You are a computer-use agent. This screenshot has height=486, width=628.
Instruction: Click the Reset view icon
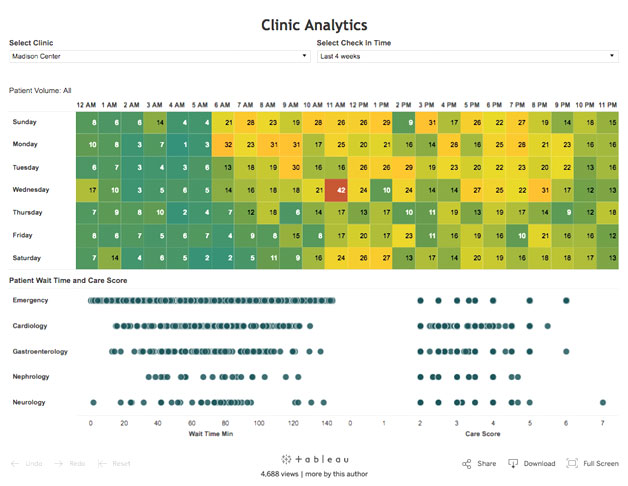click(102, 464)
